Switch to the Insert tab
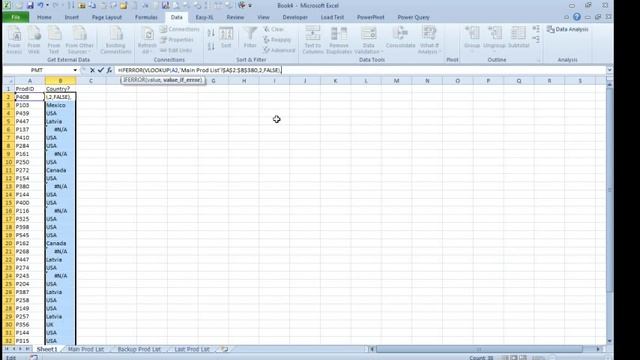 pos(71,17)
